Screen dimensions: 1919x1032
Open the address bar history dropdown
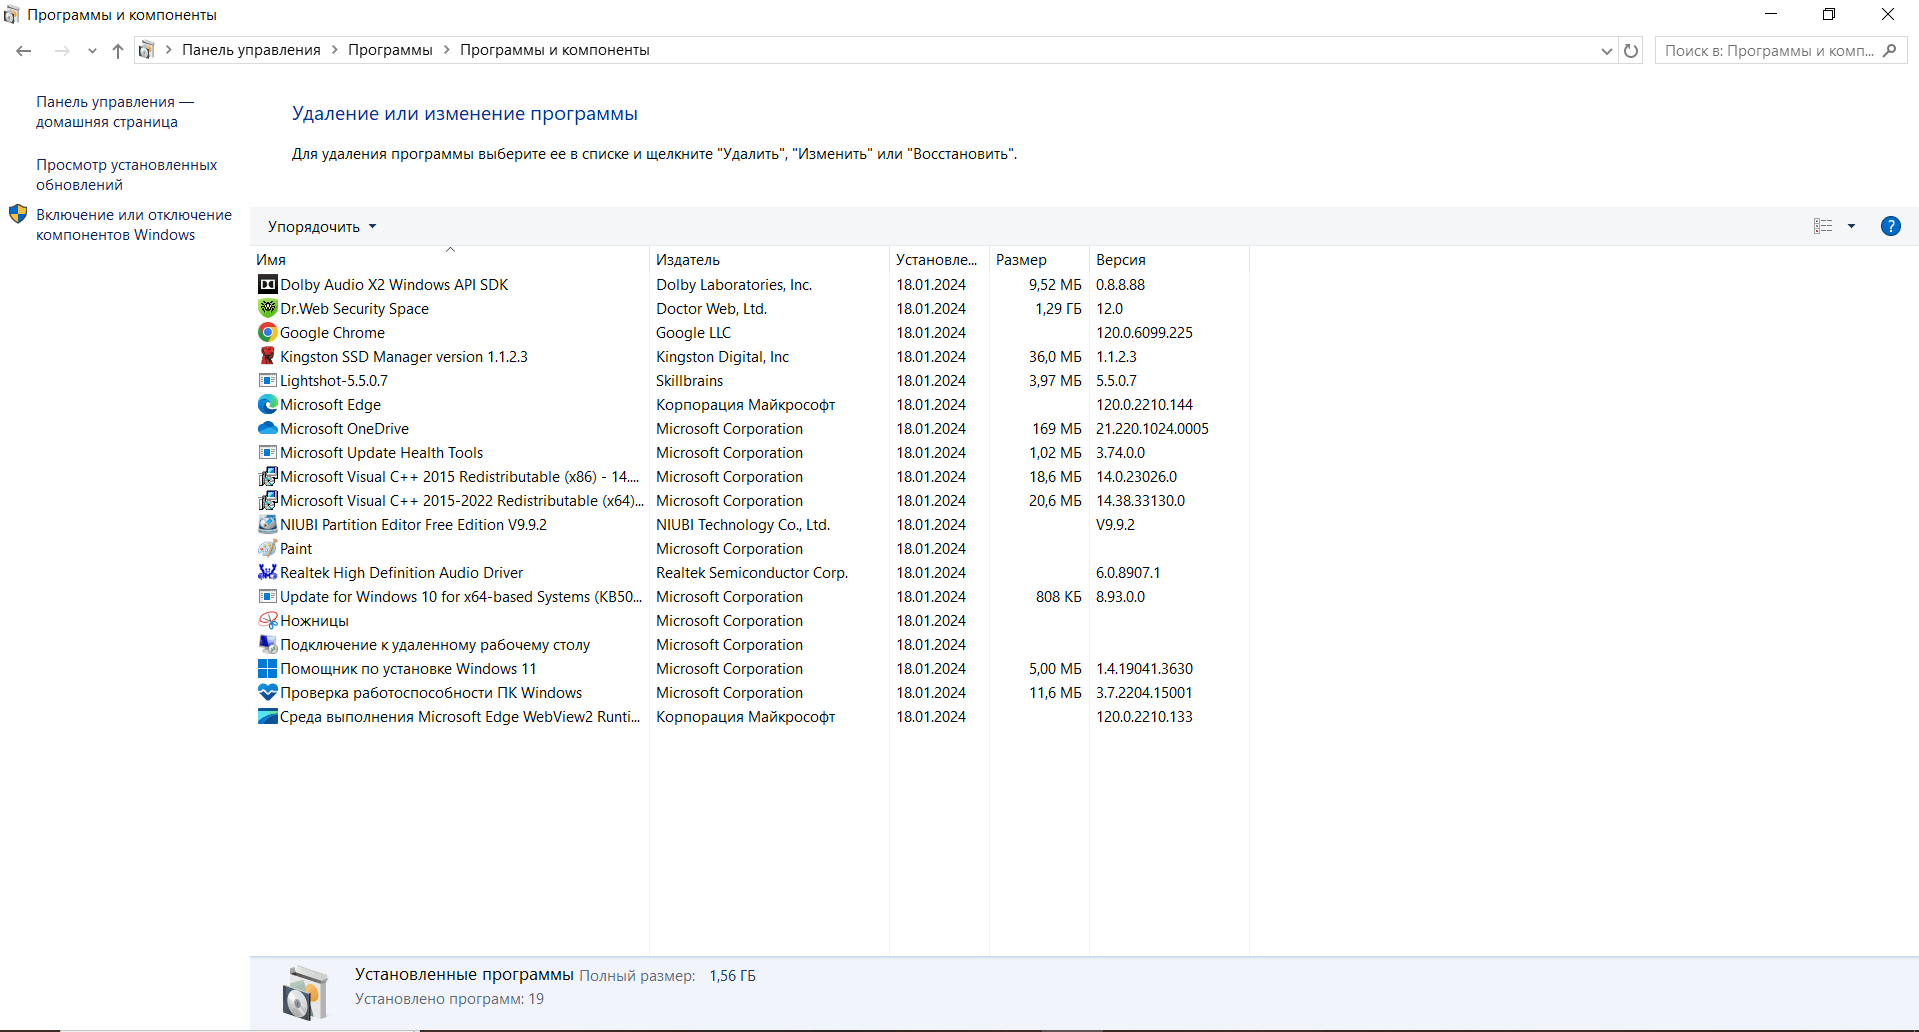coord(1606,51)
